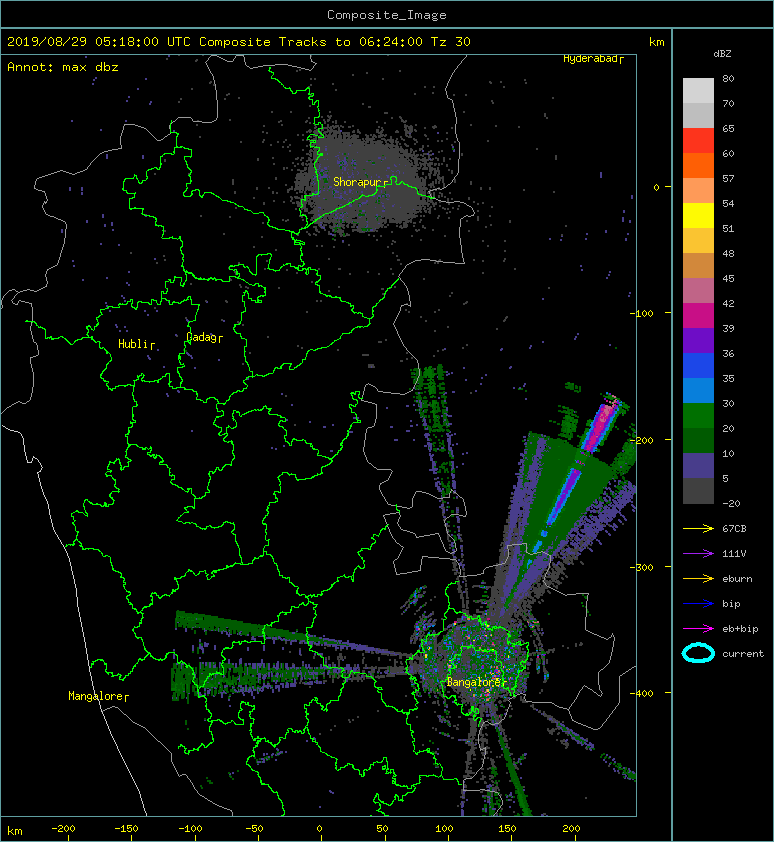Image resolution: width=774 pixels, height=842 pixels.
Task: Click the 0 tick on the x-axis
Action: pos(319,829)
